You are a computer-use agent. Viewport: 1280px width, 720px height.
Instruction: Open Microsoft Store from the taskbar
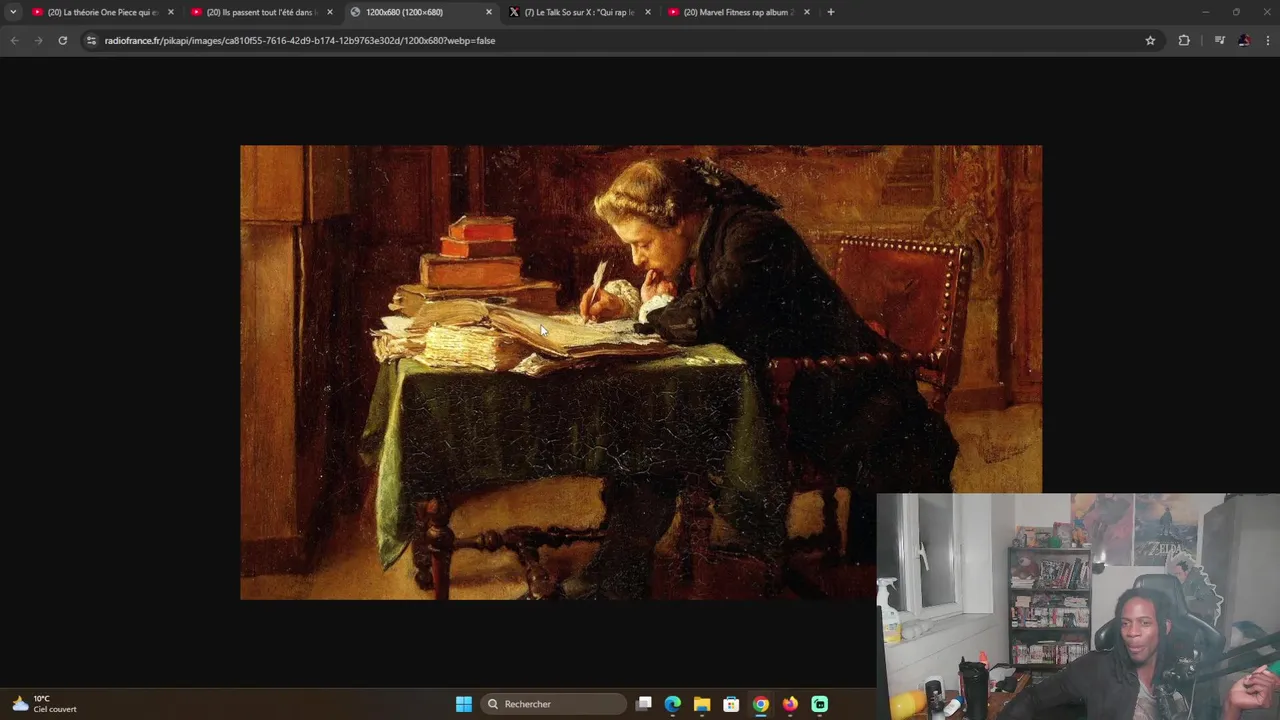[731, 704]
